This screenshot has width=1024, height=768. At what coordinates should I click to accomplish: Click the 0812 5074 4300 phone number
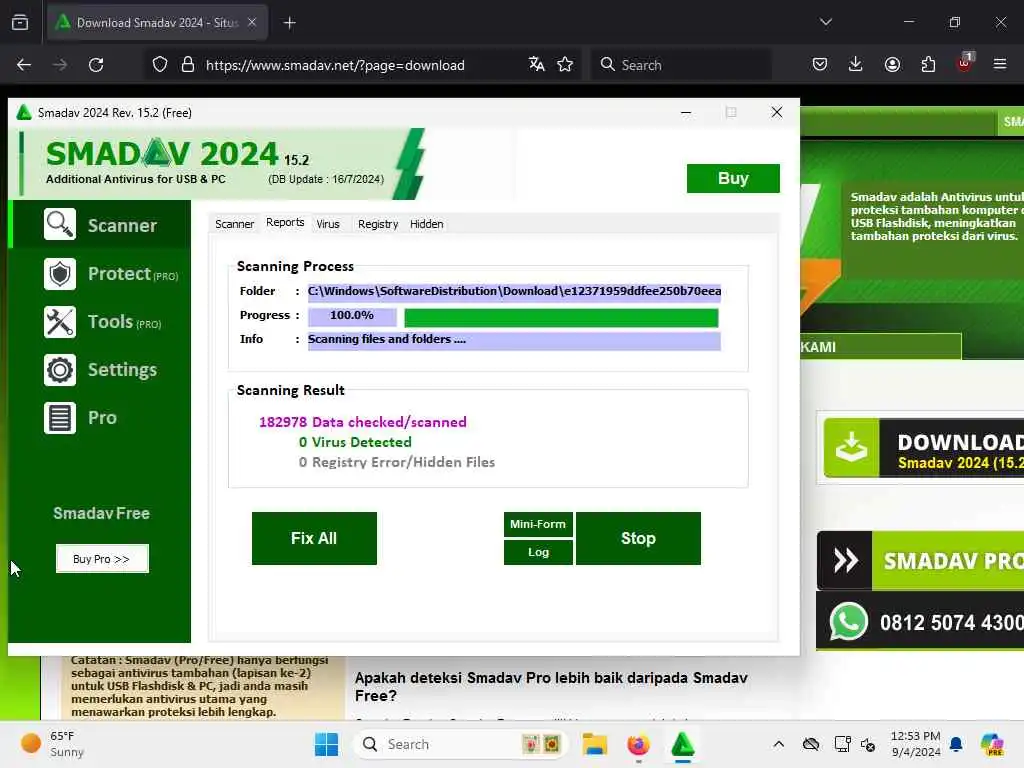point(952,622)
